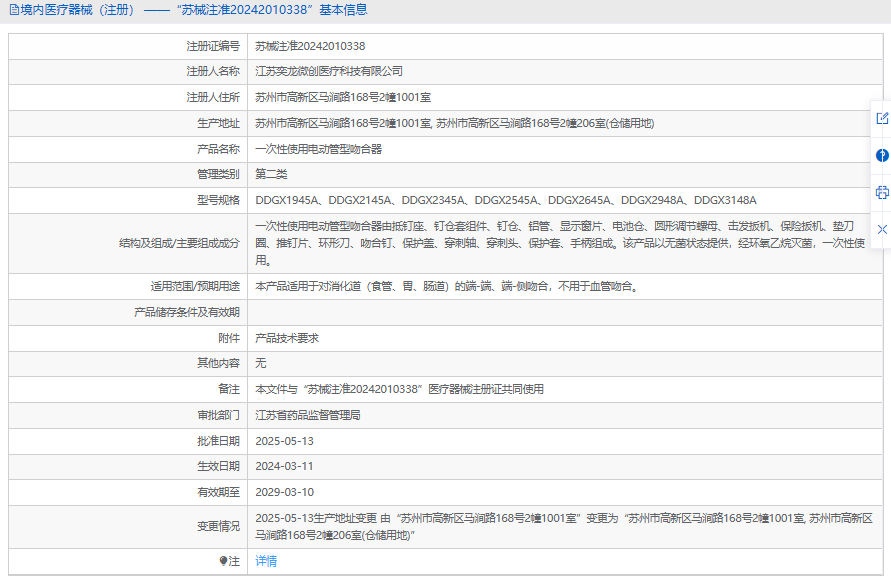This screenshot has height=583, width=891.
Task: Click model DDGX1945A specifications row
Action: 506,200
